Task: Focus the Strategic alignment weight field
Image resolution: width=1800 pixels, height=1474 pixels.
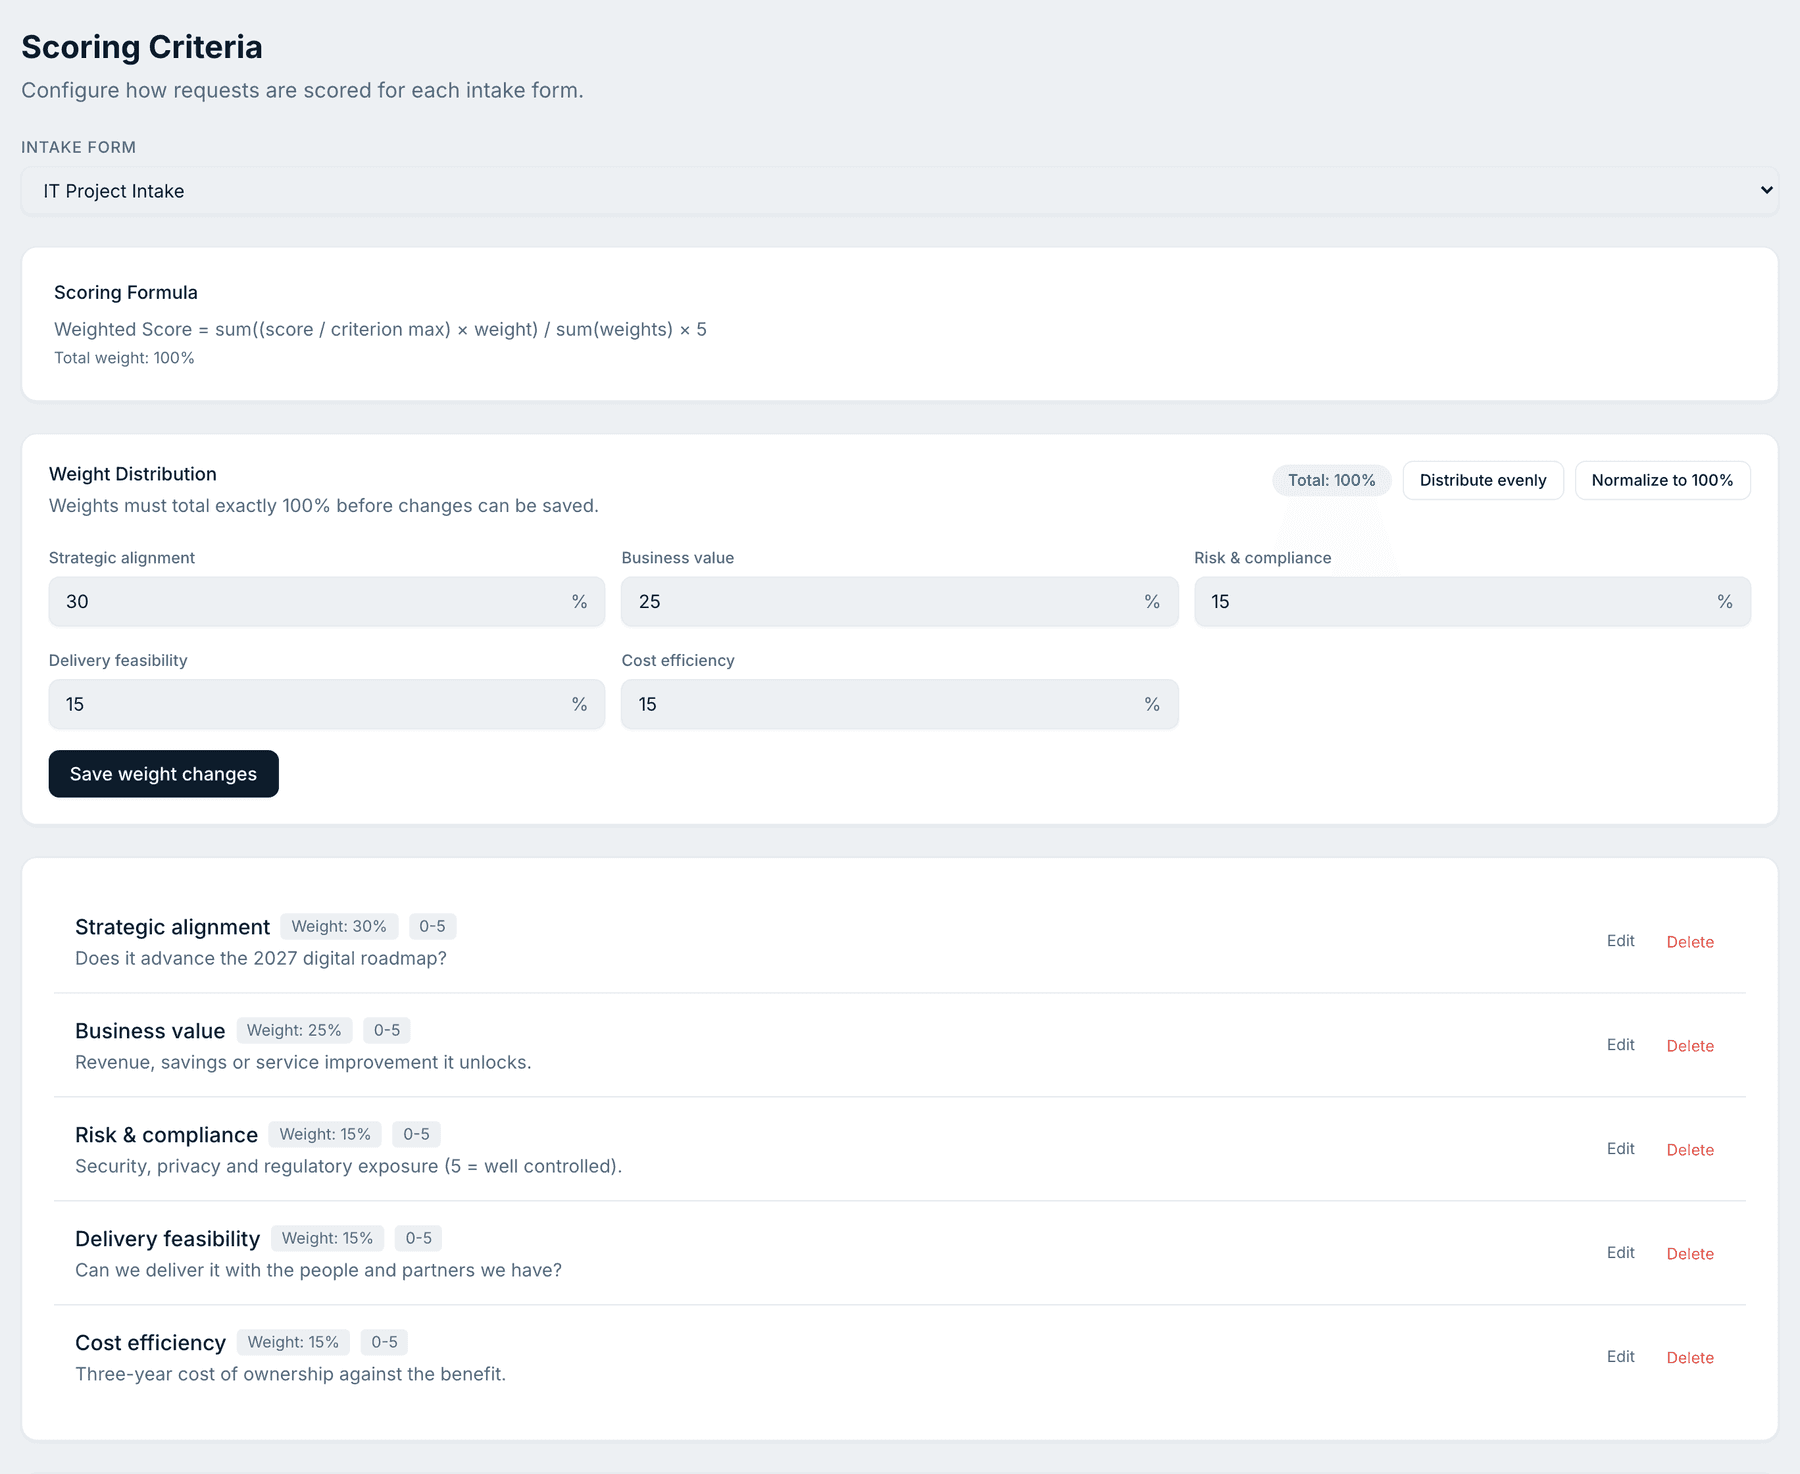Action: [326, 601]
